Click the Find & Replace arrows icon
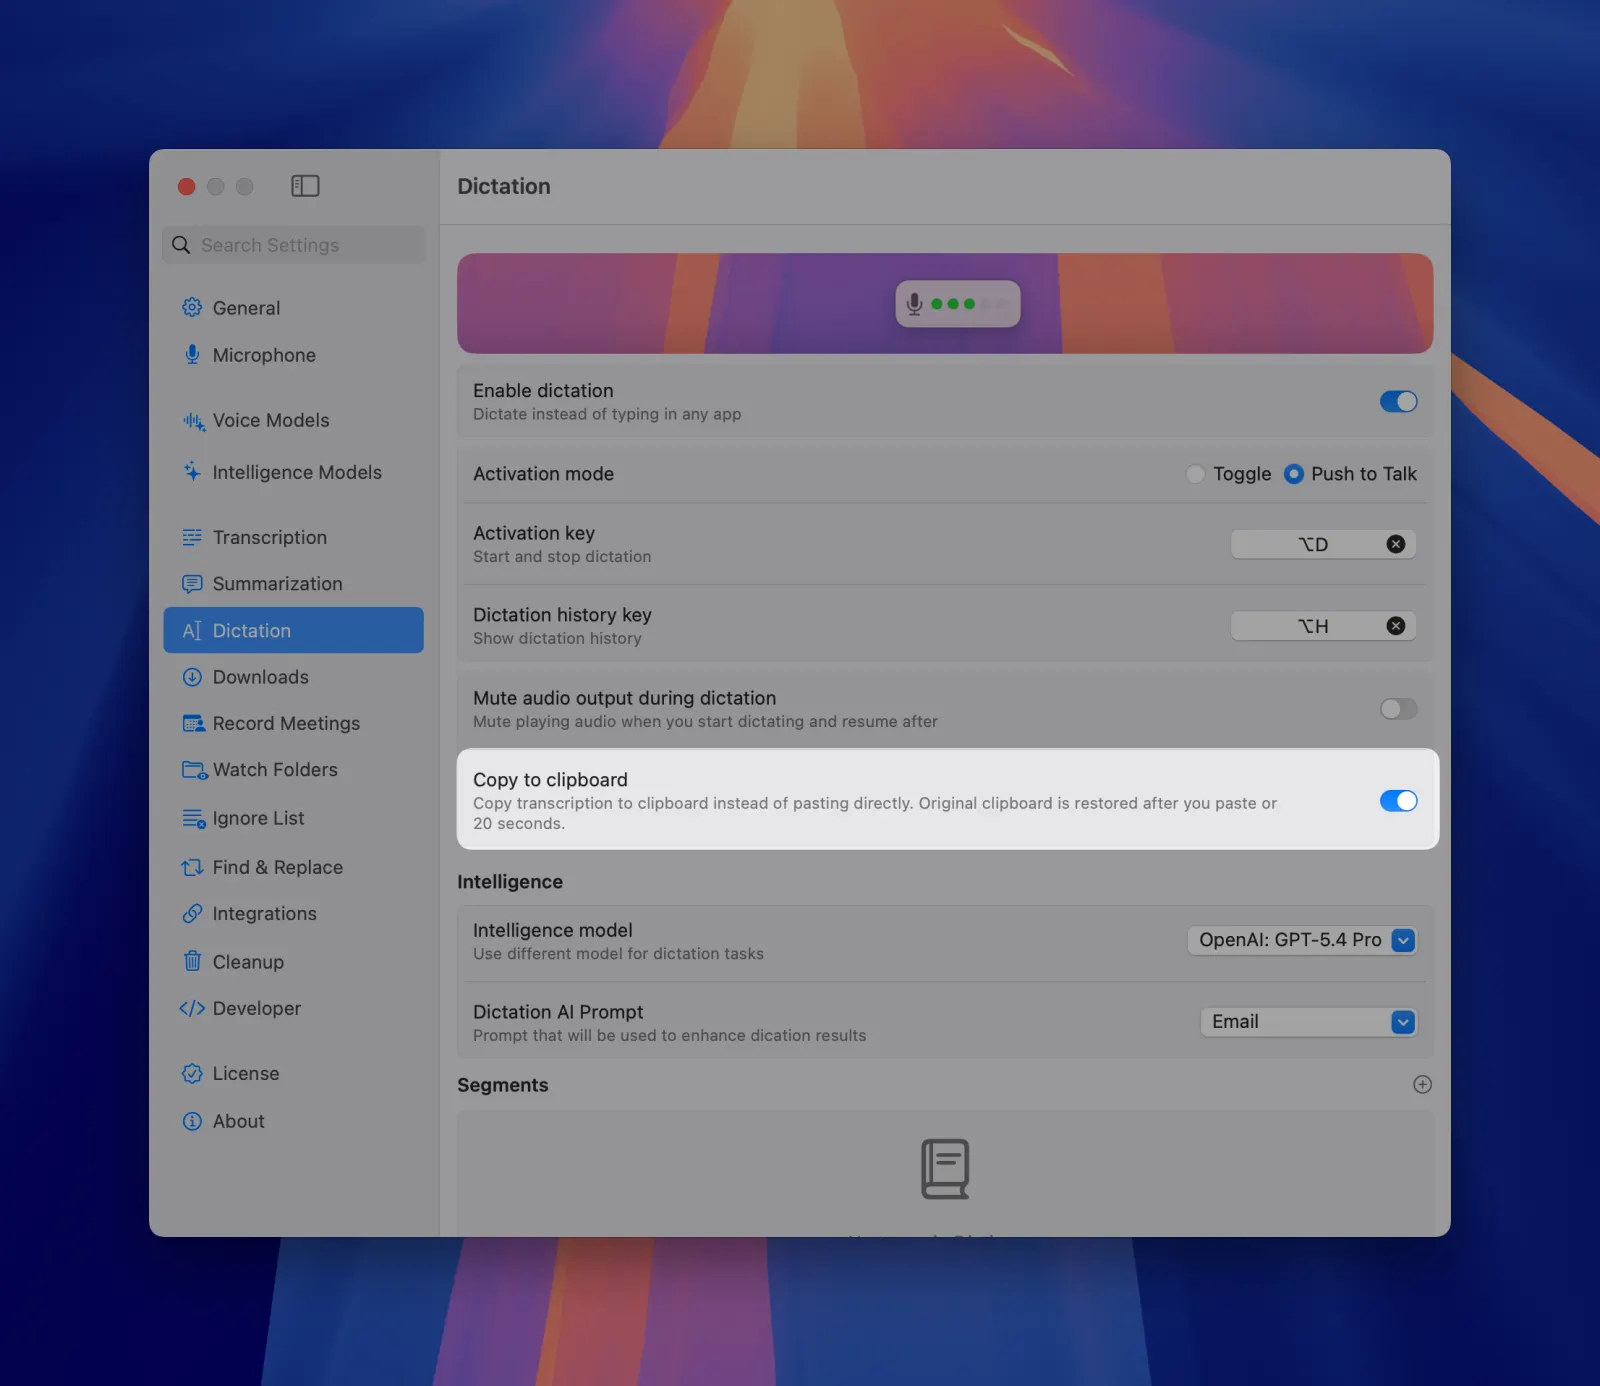 tap(192, 867)
